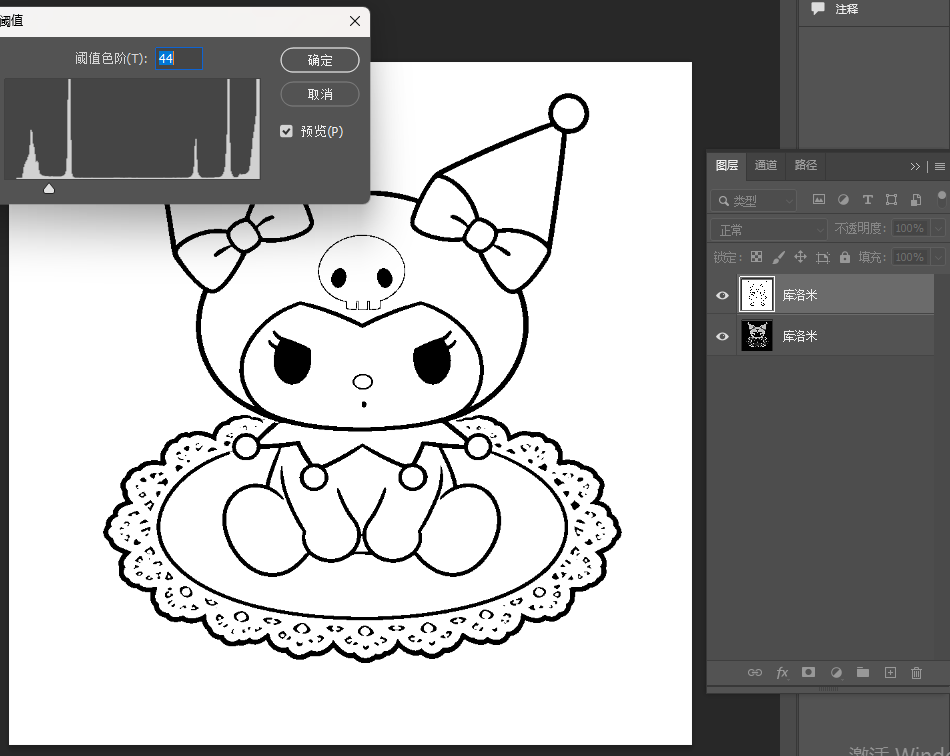Lock transparent pixels checkerboard icon
This screenshot has height=756, width=950.
[x=756, y=257]
